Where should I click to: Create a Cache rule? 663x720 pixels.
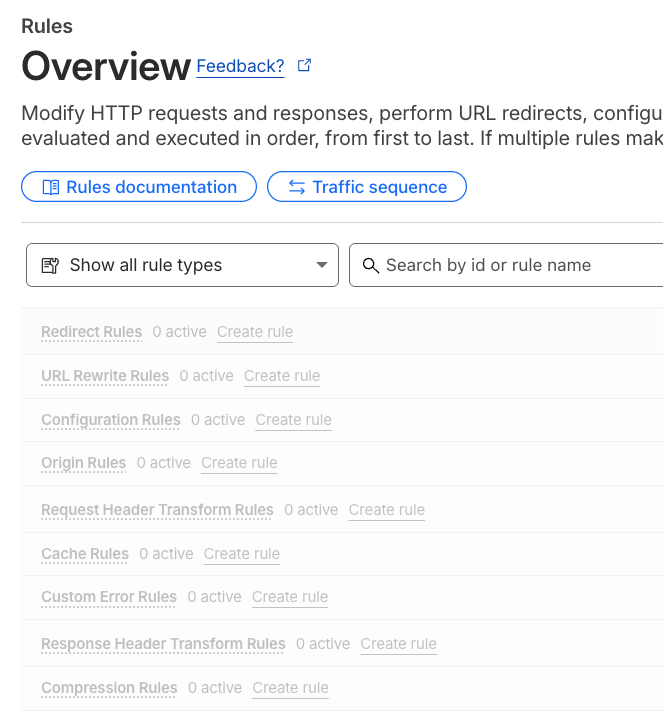242,554
